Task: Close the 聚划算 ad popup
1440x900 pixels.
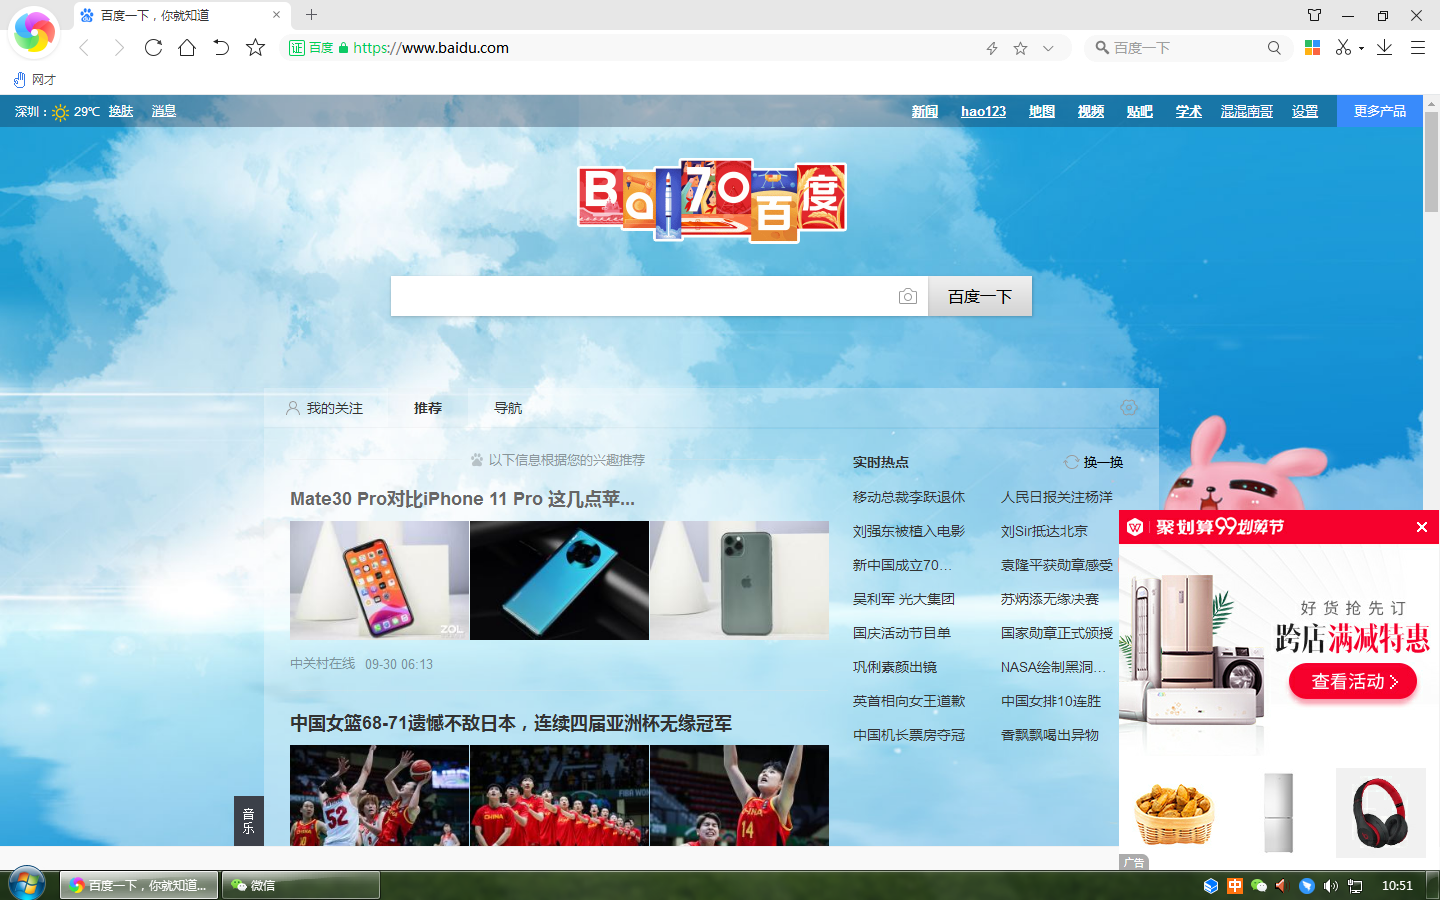Action: pos(1422,527)
